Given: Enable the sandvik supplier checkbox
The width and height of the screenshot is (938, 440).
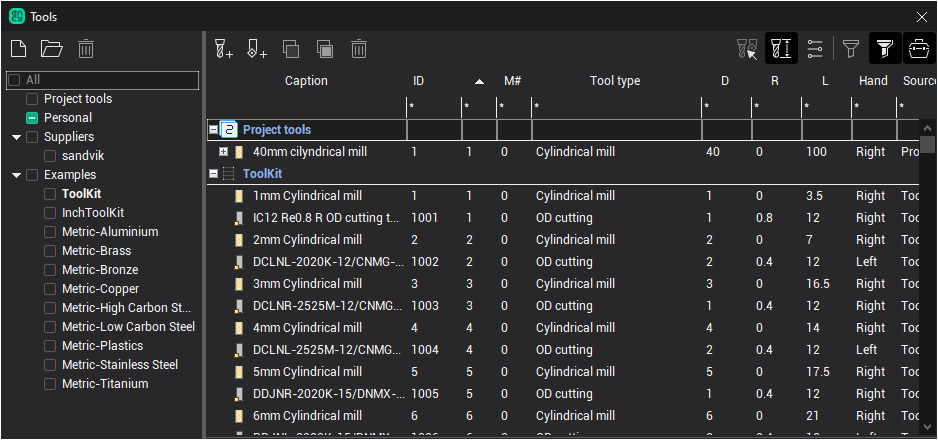Looking at the screenshot, I should [x=51, y=156].
